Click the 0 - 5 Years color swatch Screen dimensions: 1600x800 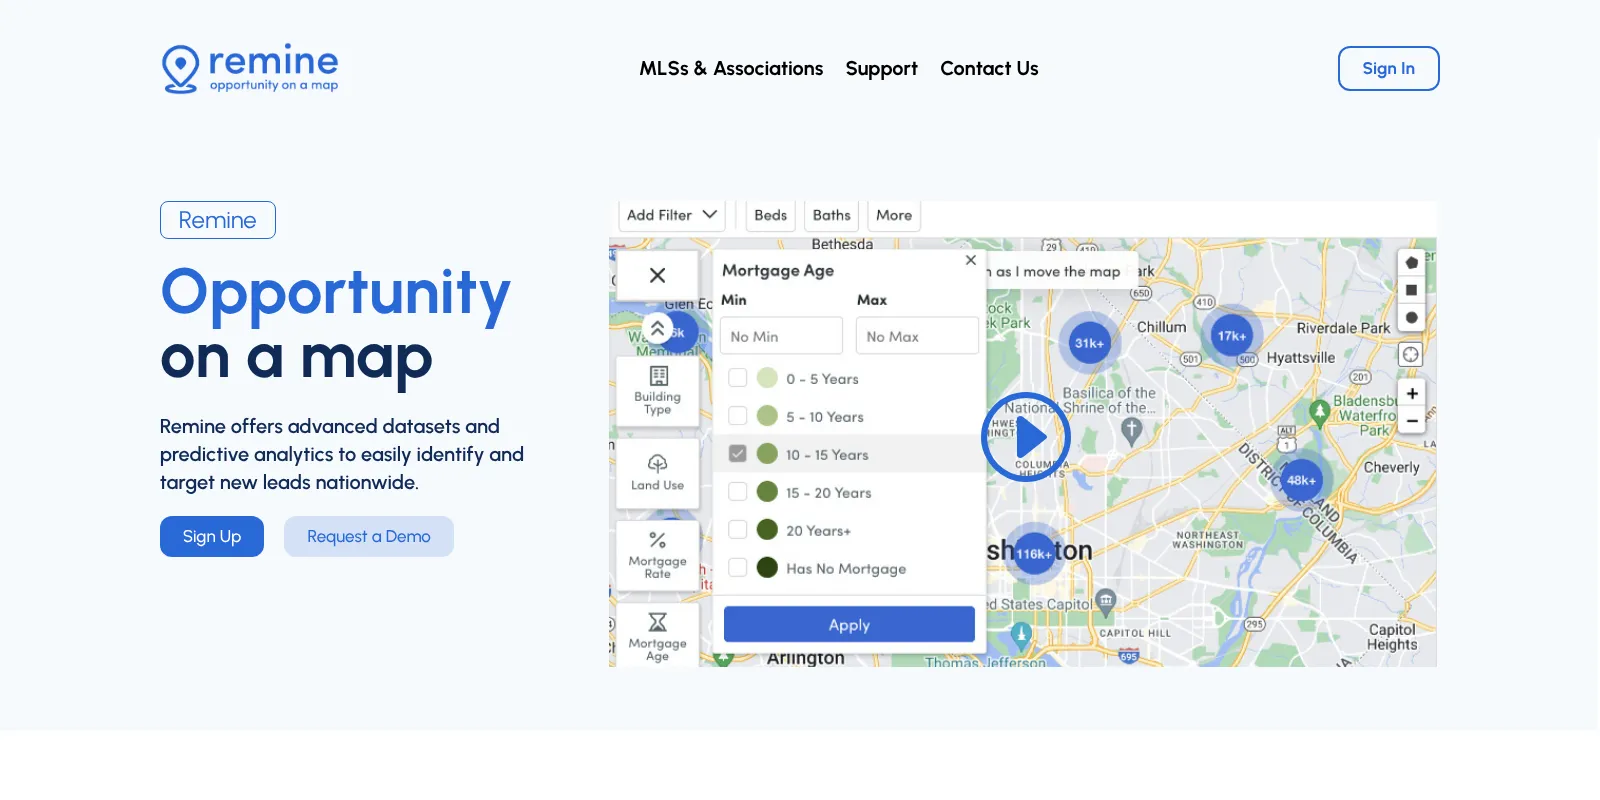point(767,378)
